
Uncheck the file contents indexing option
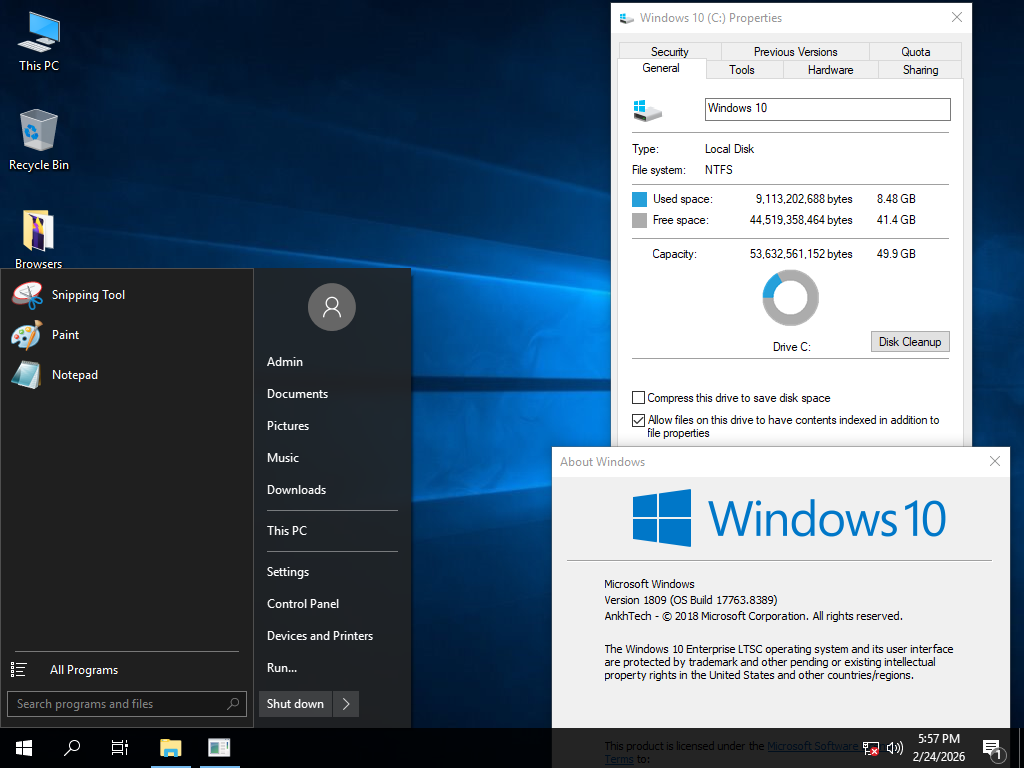click(638, 420)
